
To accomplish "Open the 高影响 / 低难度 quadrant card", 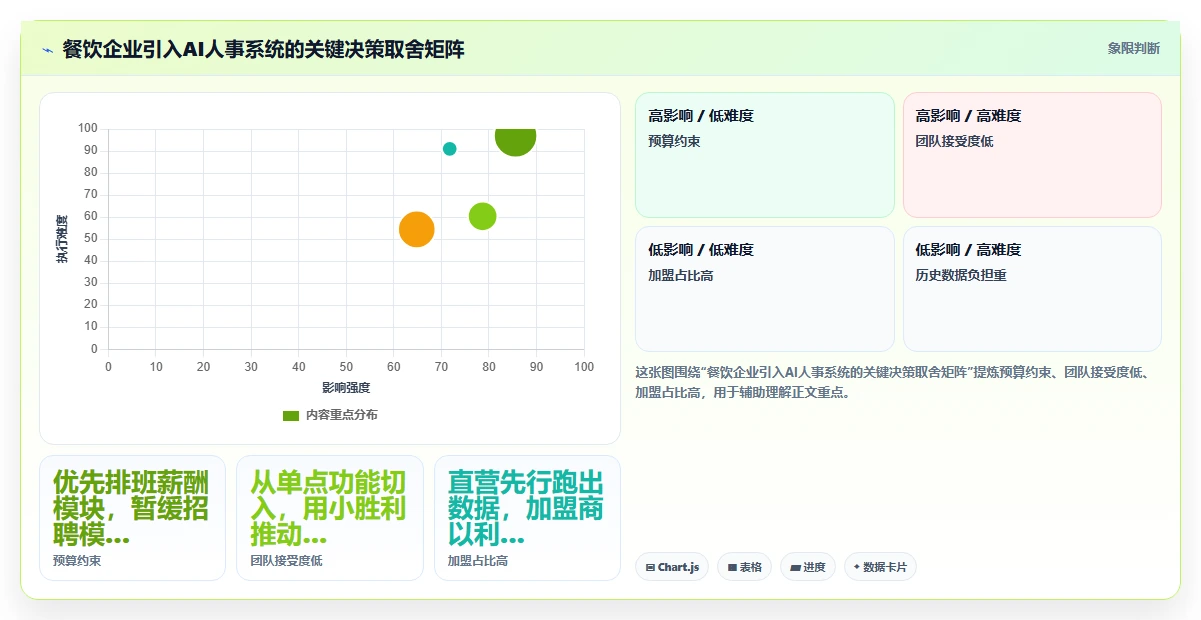I will [x=765, y=155].
